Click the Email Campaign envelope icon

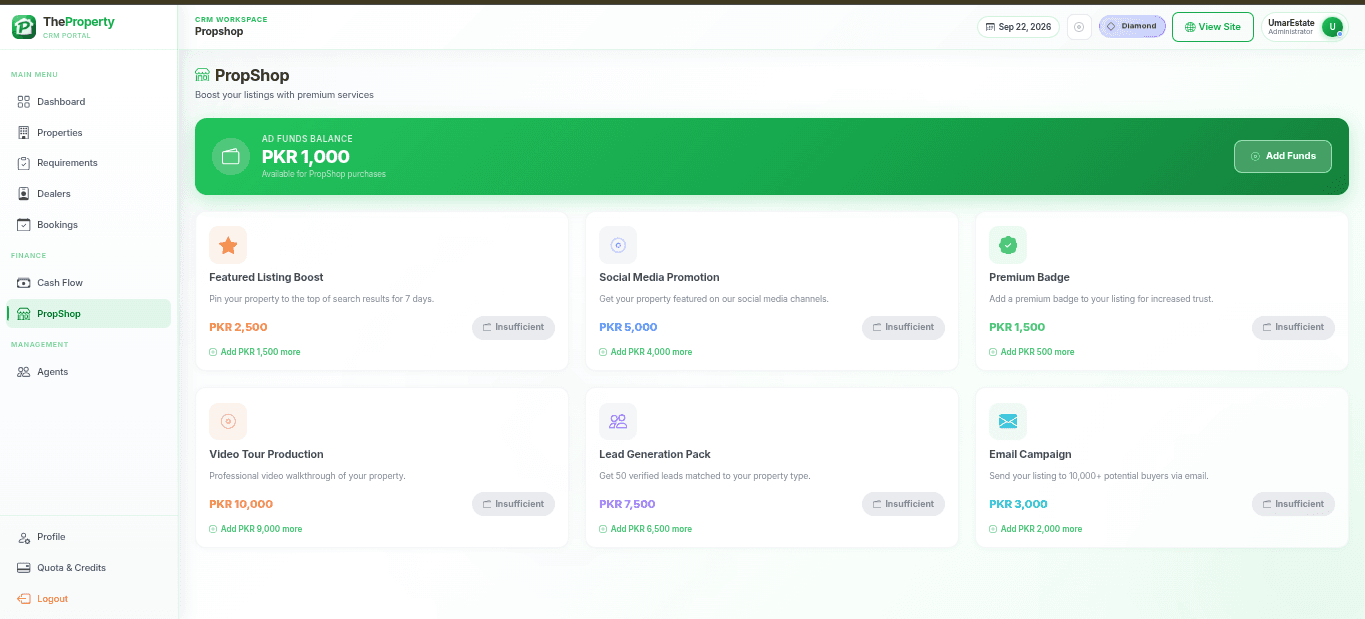click(x=1008, y=422)
